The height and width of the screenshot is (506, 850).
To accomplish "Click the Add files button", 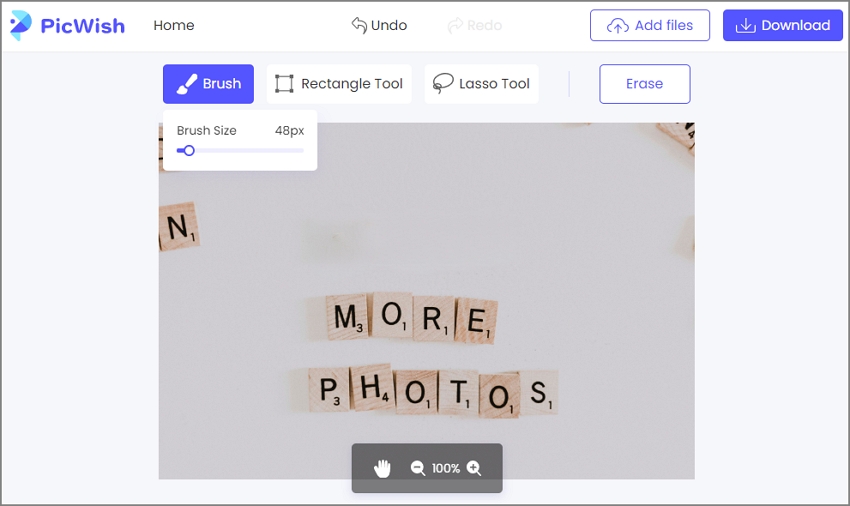I will 650,25.
